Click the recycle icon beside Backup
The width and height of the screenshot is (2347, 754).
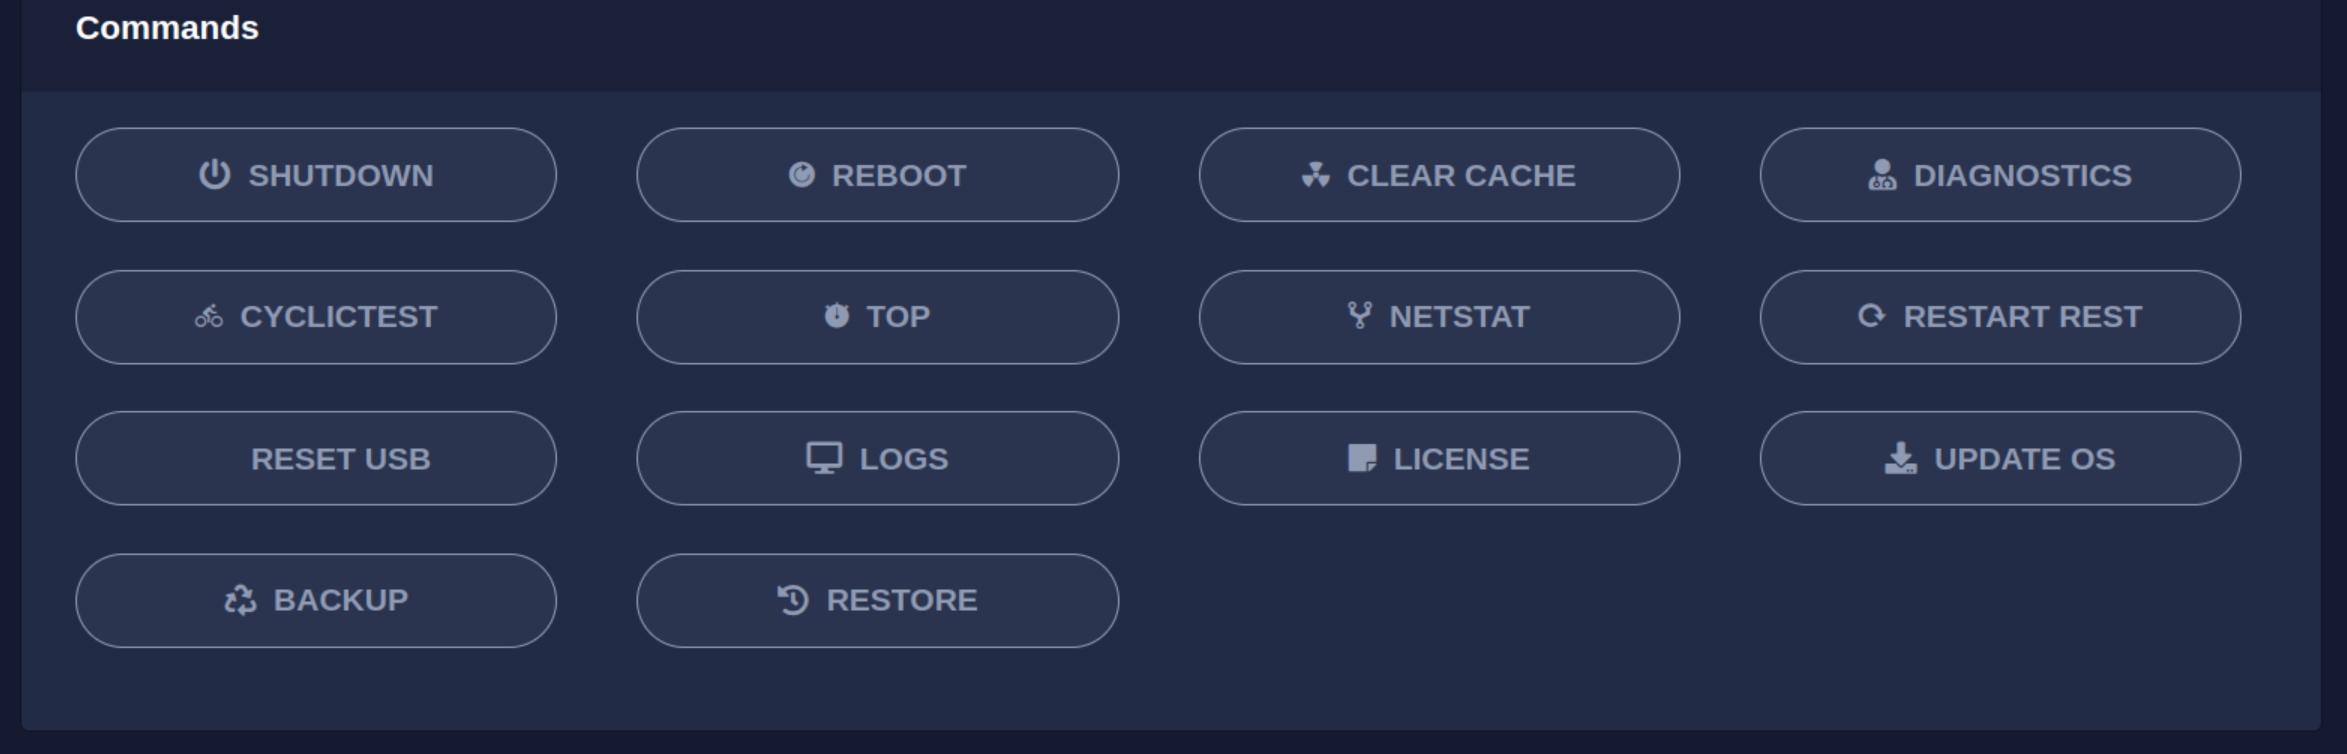tap(240, 600)
